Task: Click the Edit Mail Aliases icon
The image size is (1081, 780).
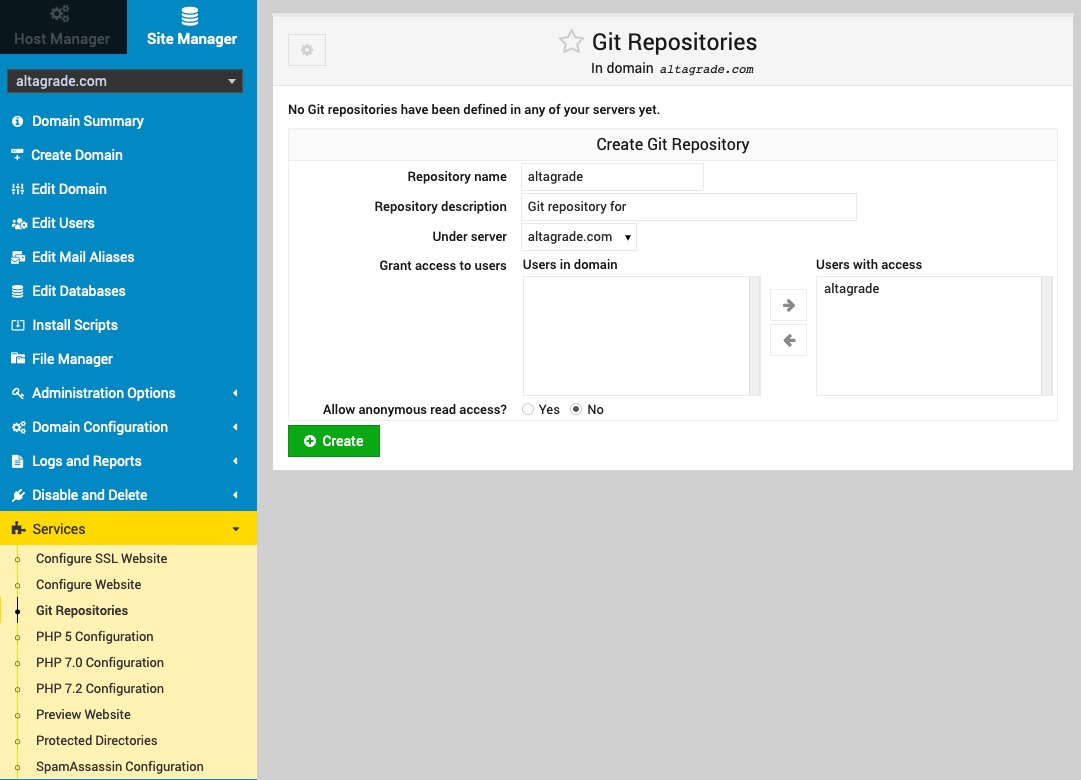Action: click(x=19, y=257)
